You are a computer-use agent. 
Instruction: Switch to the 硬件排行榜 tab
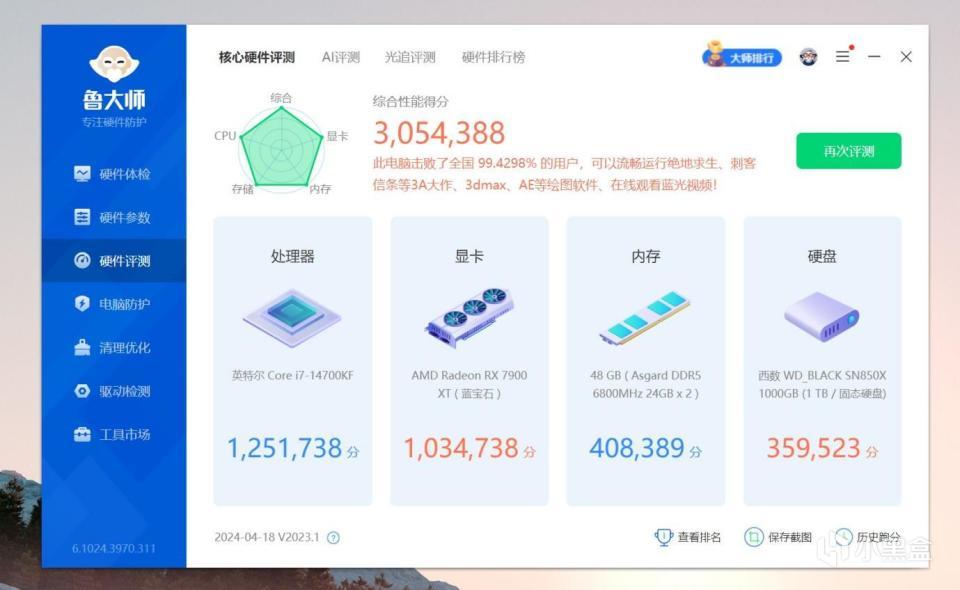(x=493, y=58)
